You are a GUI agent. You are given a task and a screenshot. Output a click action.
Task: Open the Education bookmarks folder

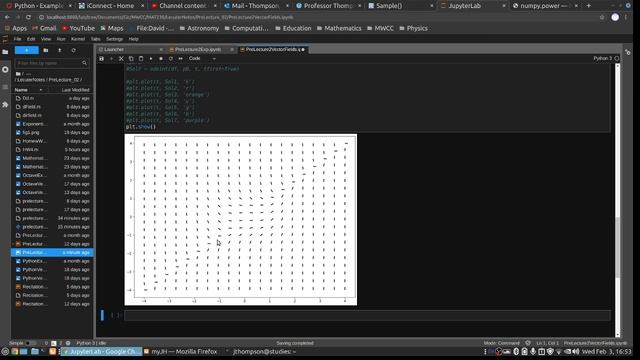[x=293, y=28]
